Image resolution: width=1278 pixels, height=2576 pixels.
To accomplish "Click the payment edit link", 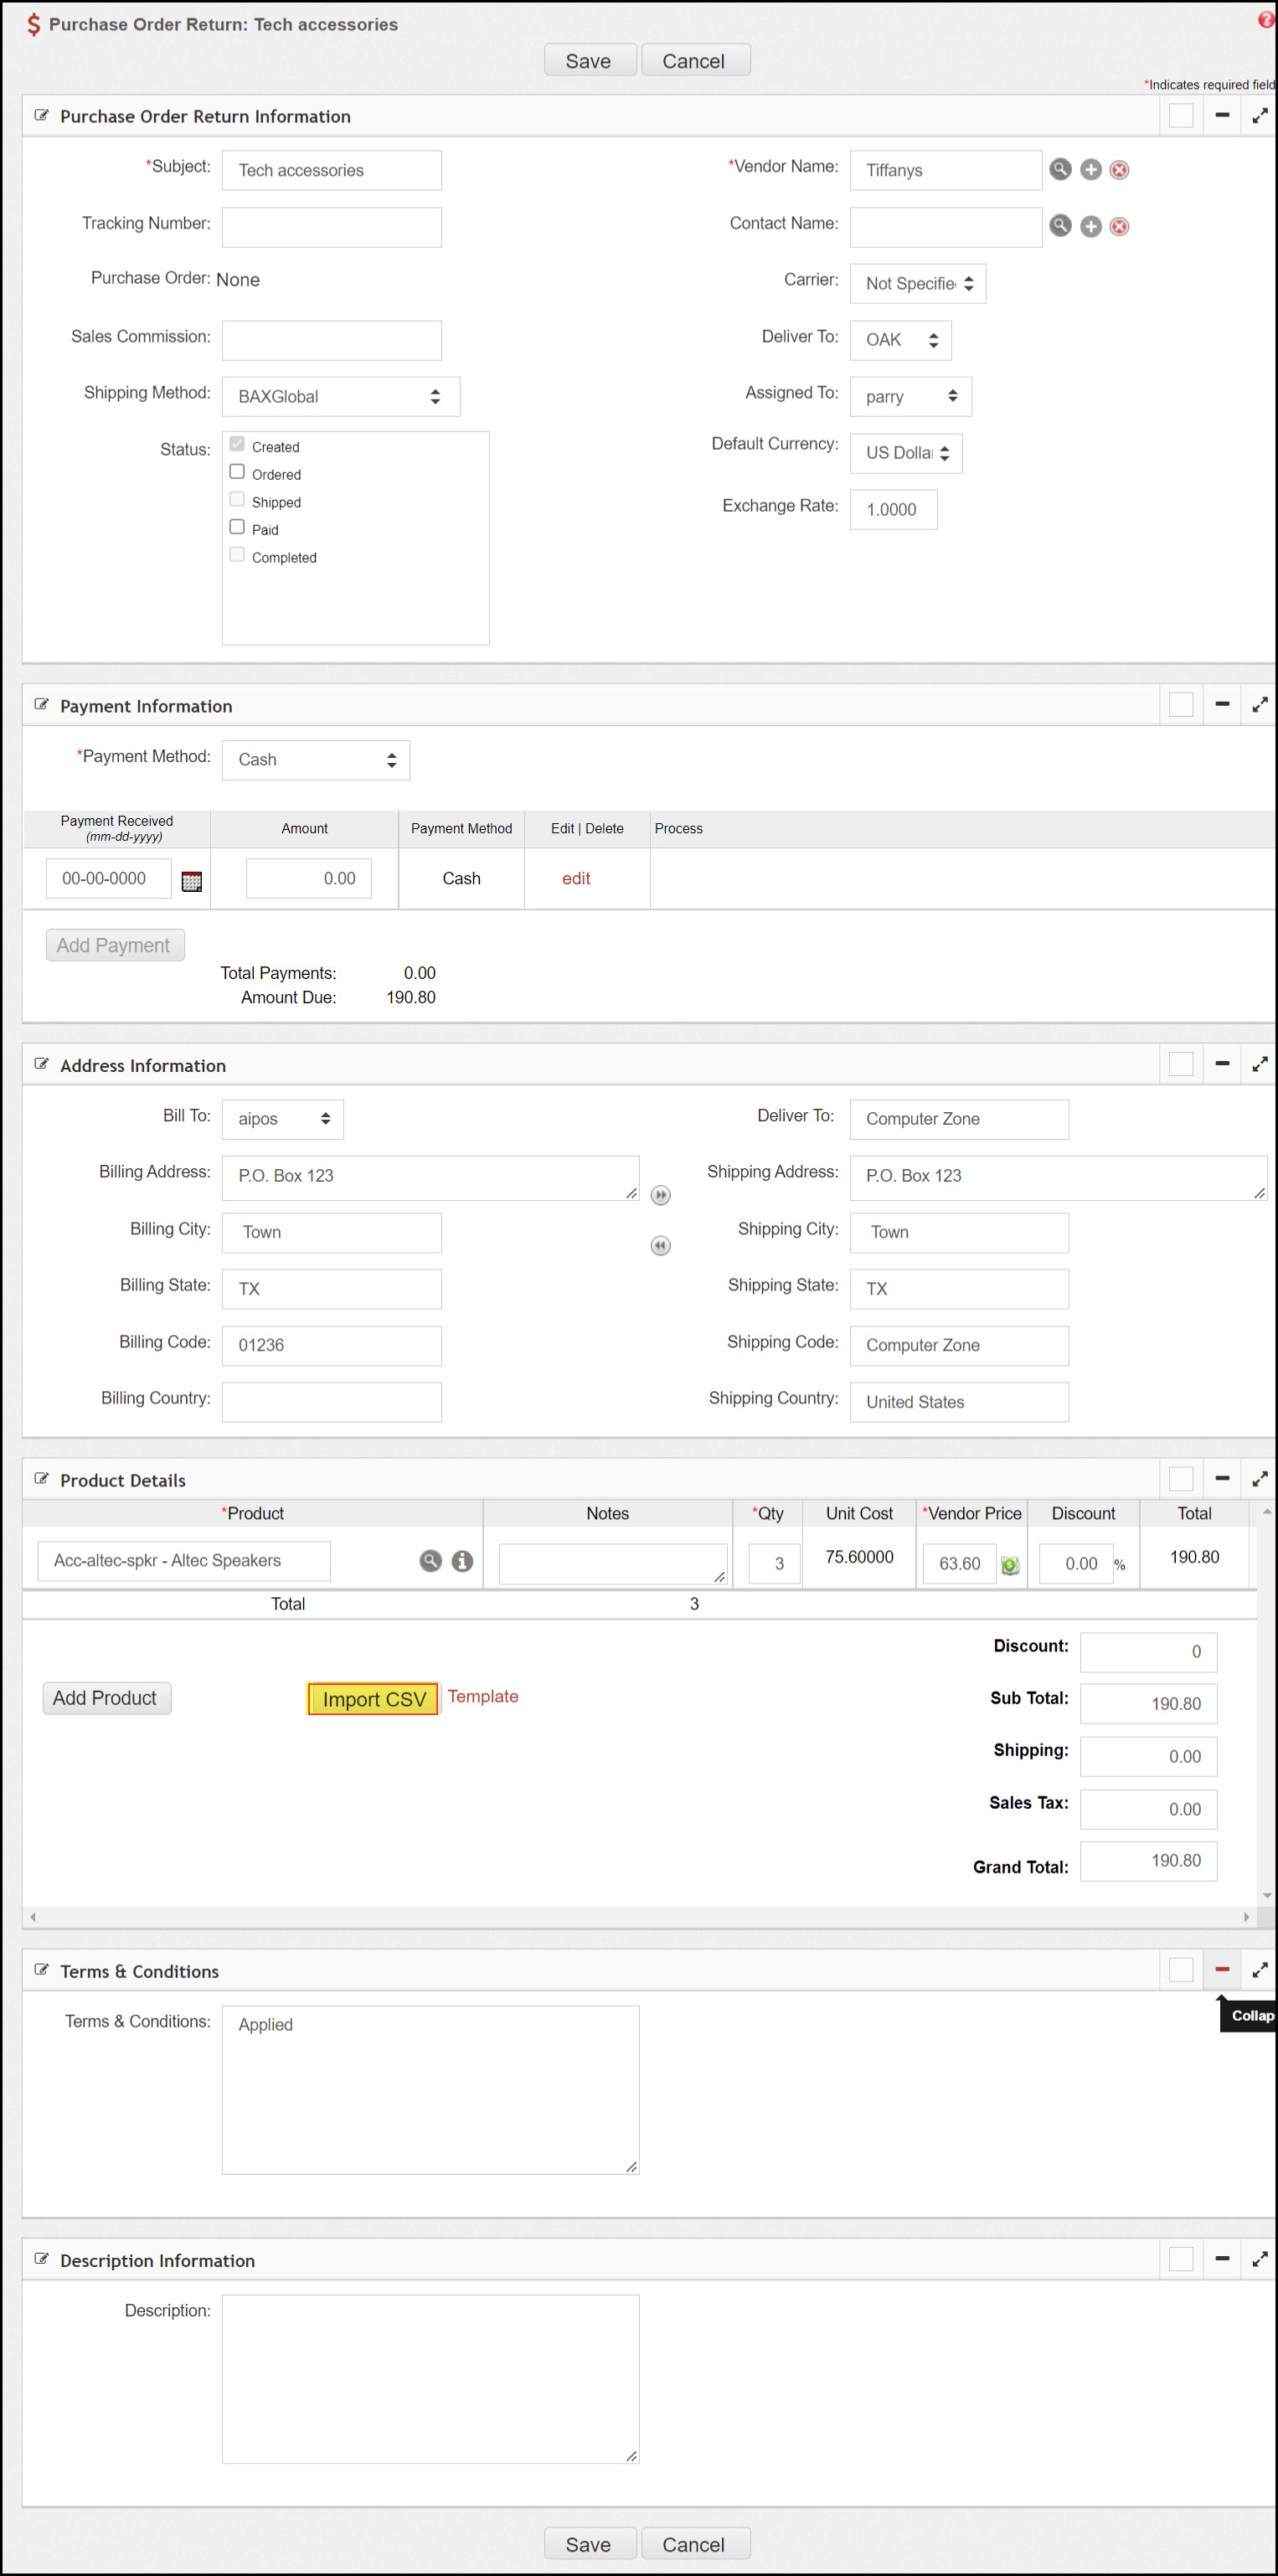I will (x=576, y=879).
